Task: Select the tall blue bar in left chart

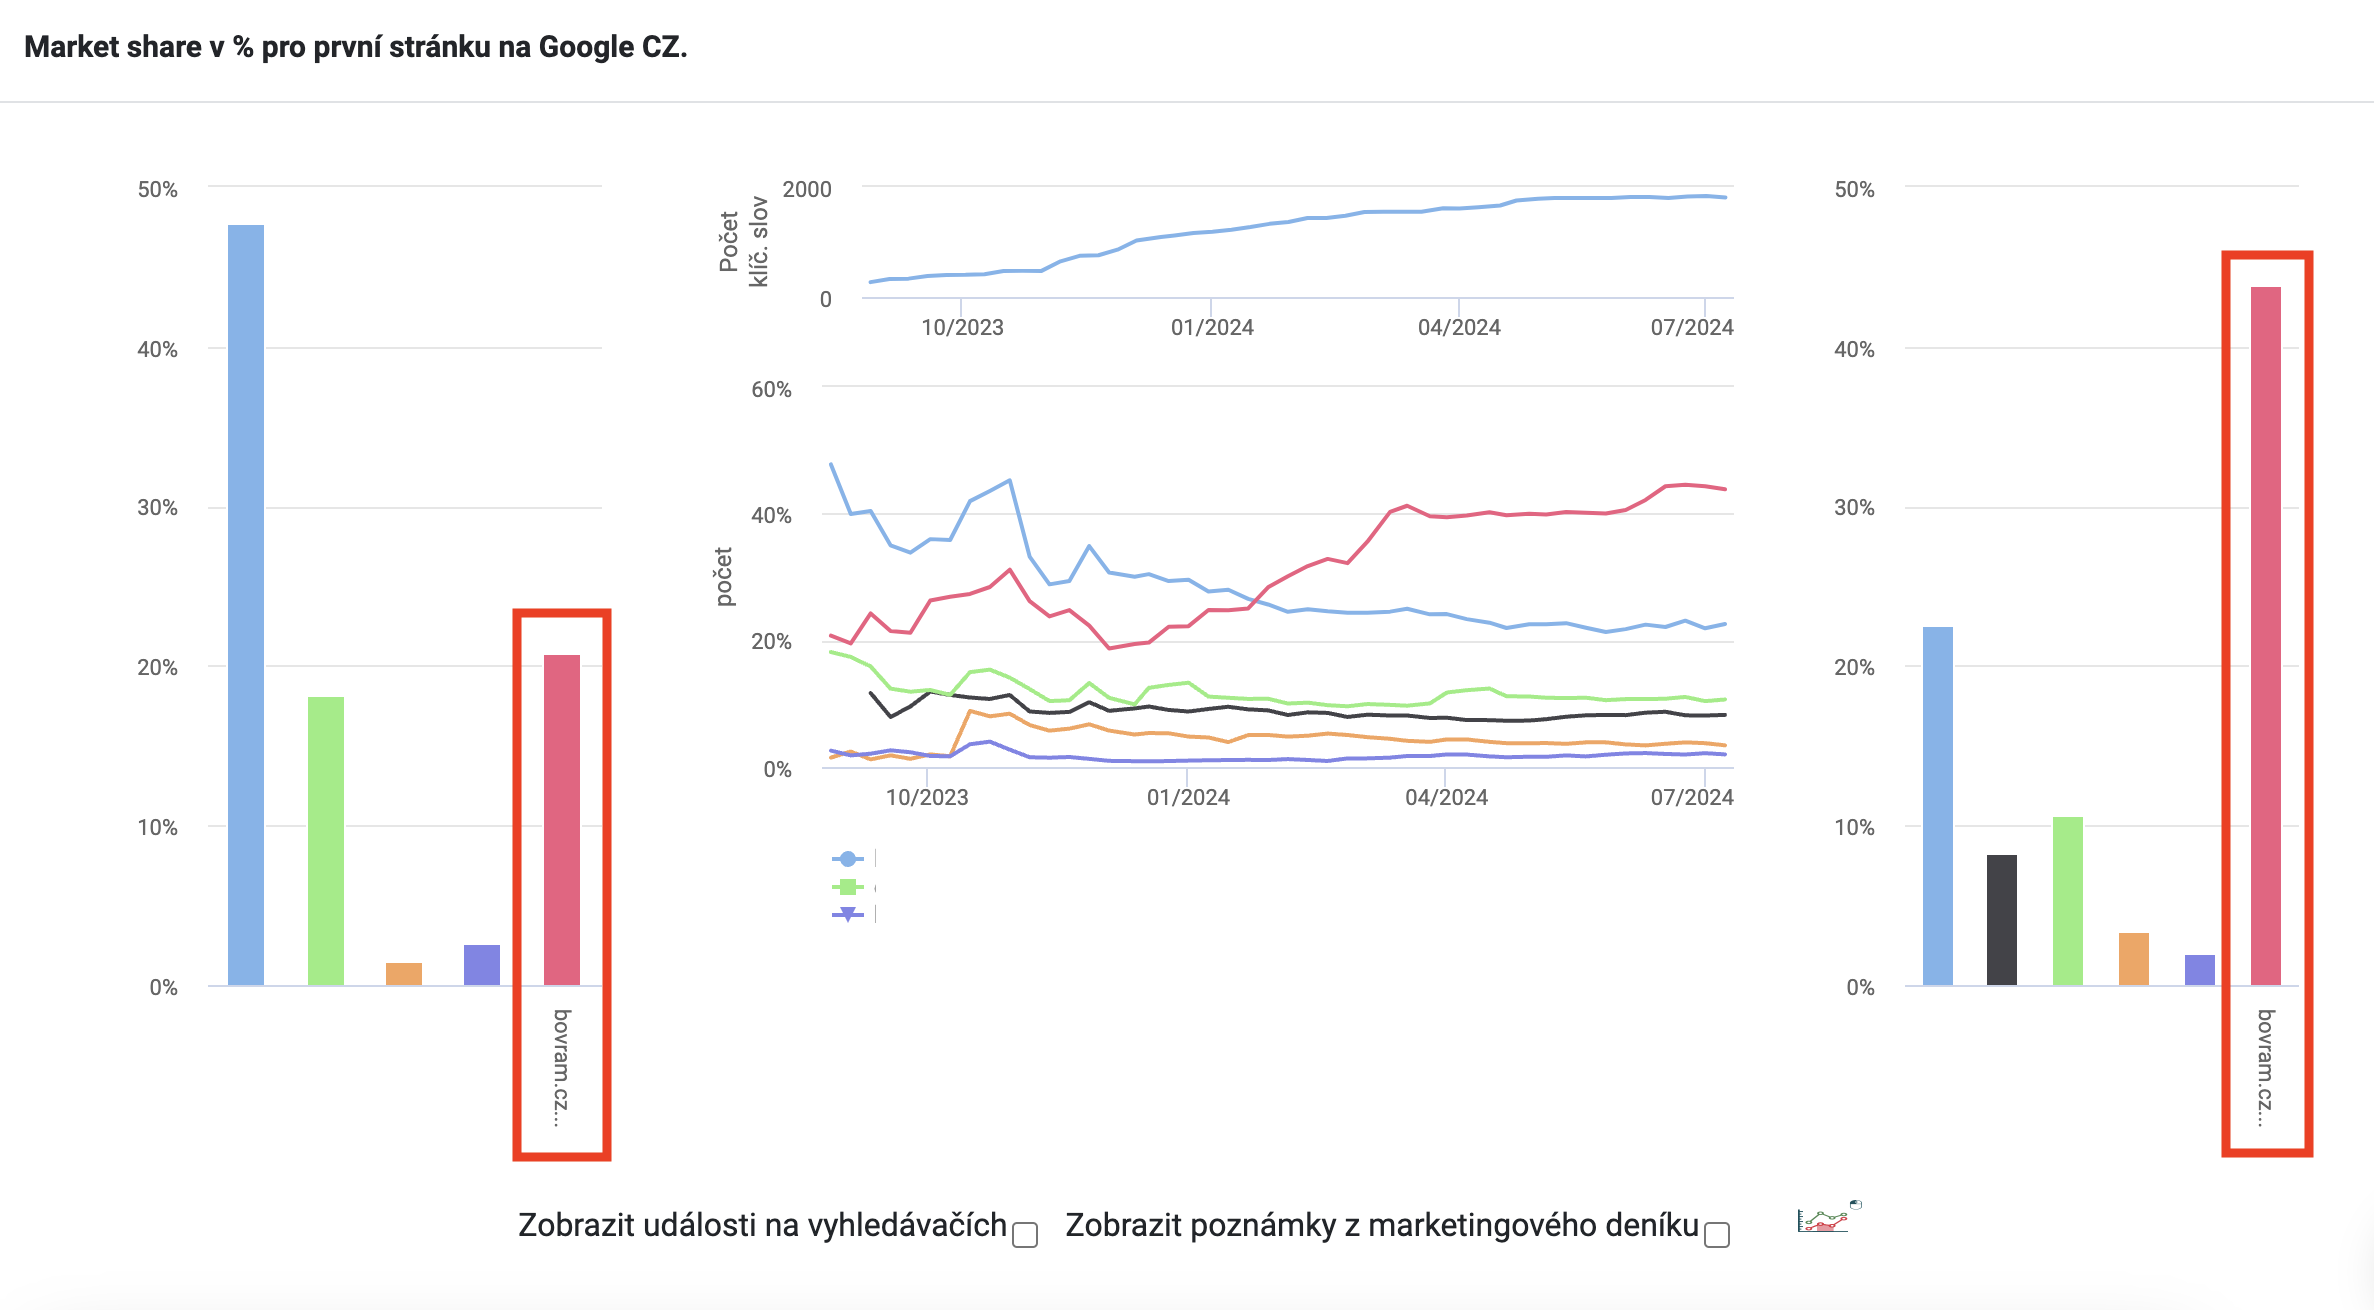Action: [x=246, y=605]
